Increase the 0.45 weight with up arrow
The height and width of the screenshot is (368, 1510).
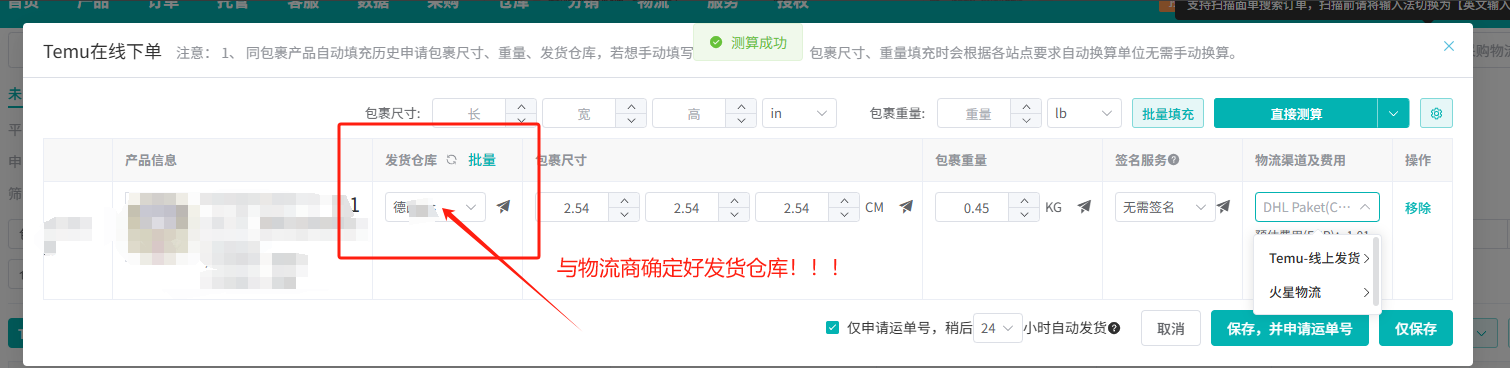pos(1024,200)
